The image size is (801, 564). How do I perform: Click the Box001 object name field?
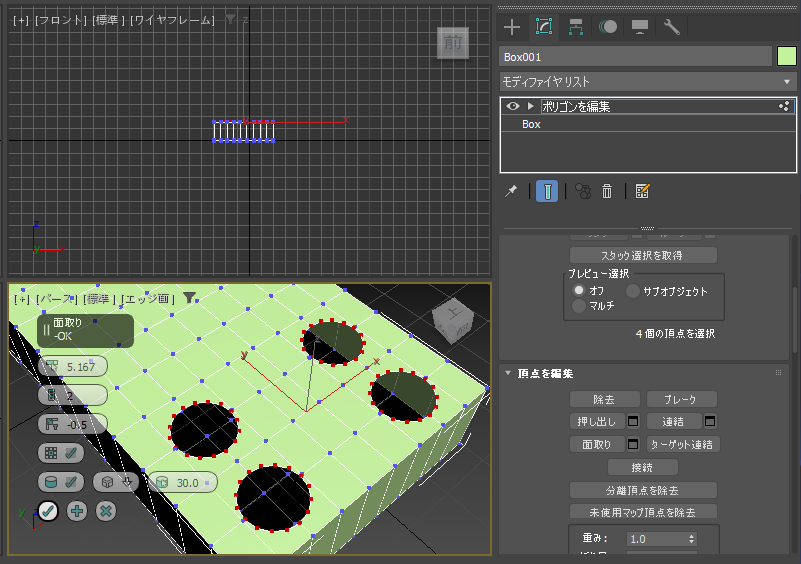tap(635, 57)
